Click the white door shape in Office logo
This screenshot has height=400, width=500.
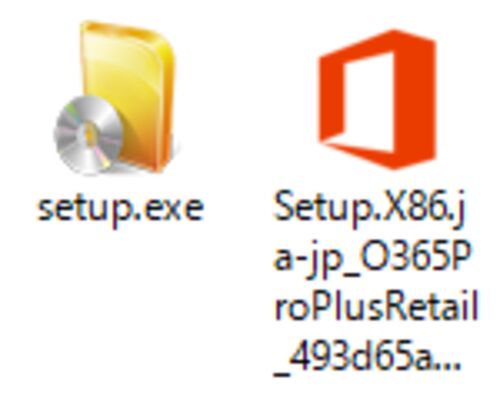[x=368, y=102]
